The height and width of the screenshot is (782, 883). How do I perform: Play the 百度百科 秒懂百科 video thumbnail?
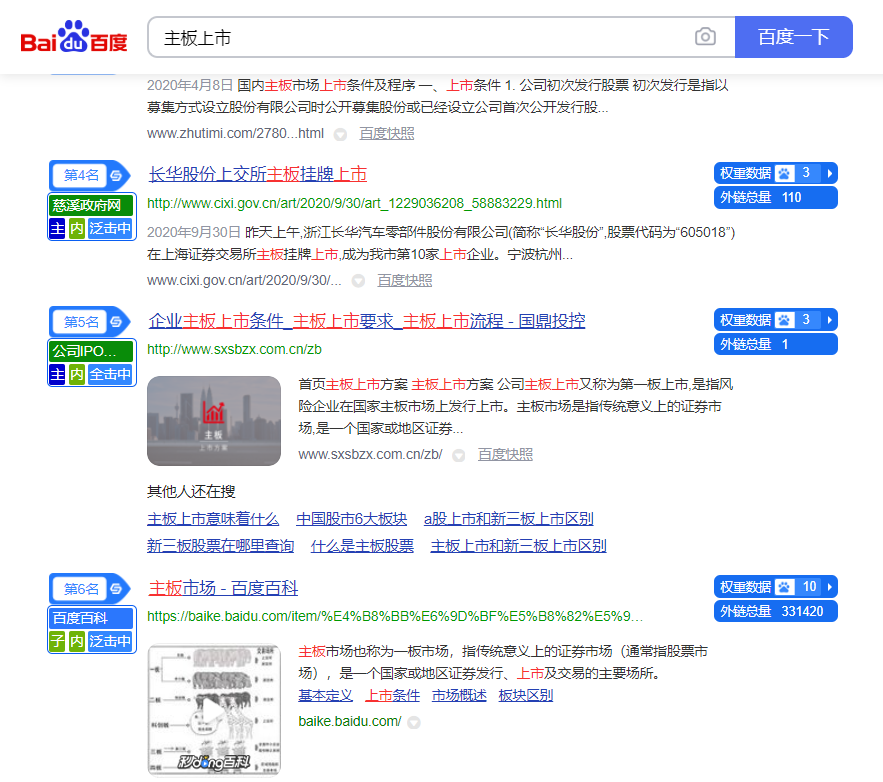click(214, 710)
